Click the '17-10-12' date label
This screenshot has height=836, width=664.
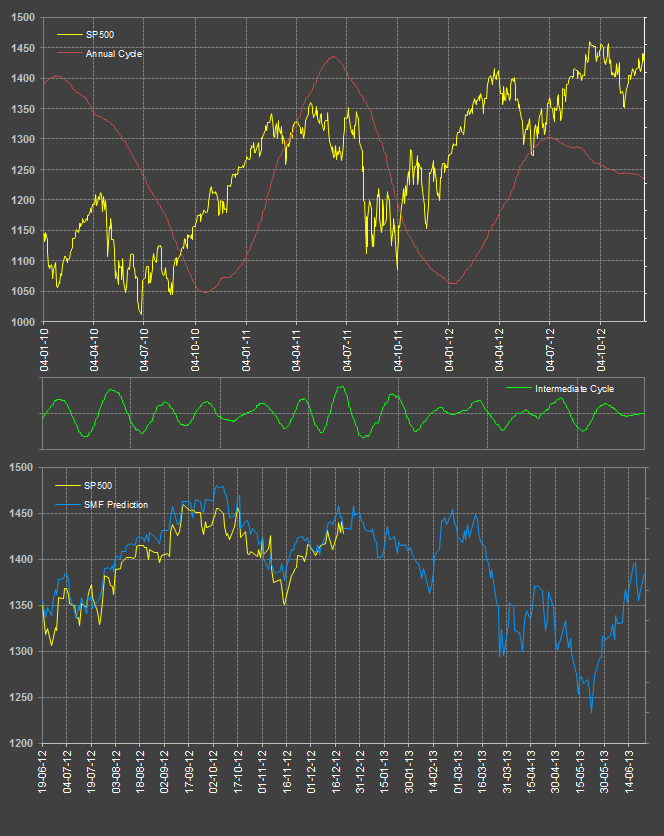[x=238, y=771]
